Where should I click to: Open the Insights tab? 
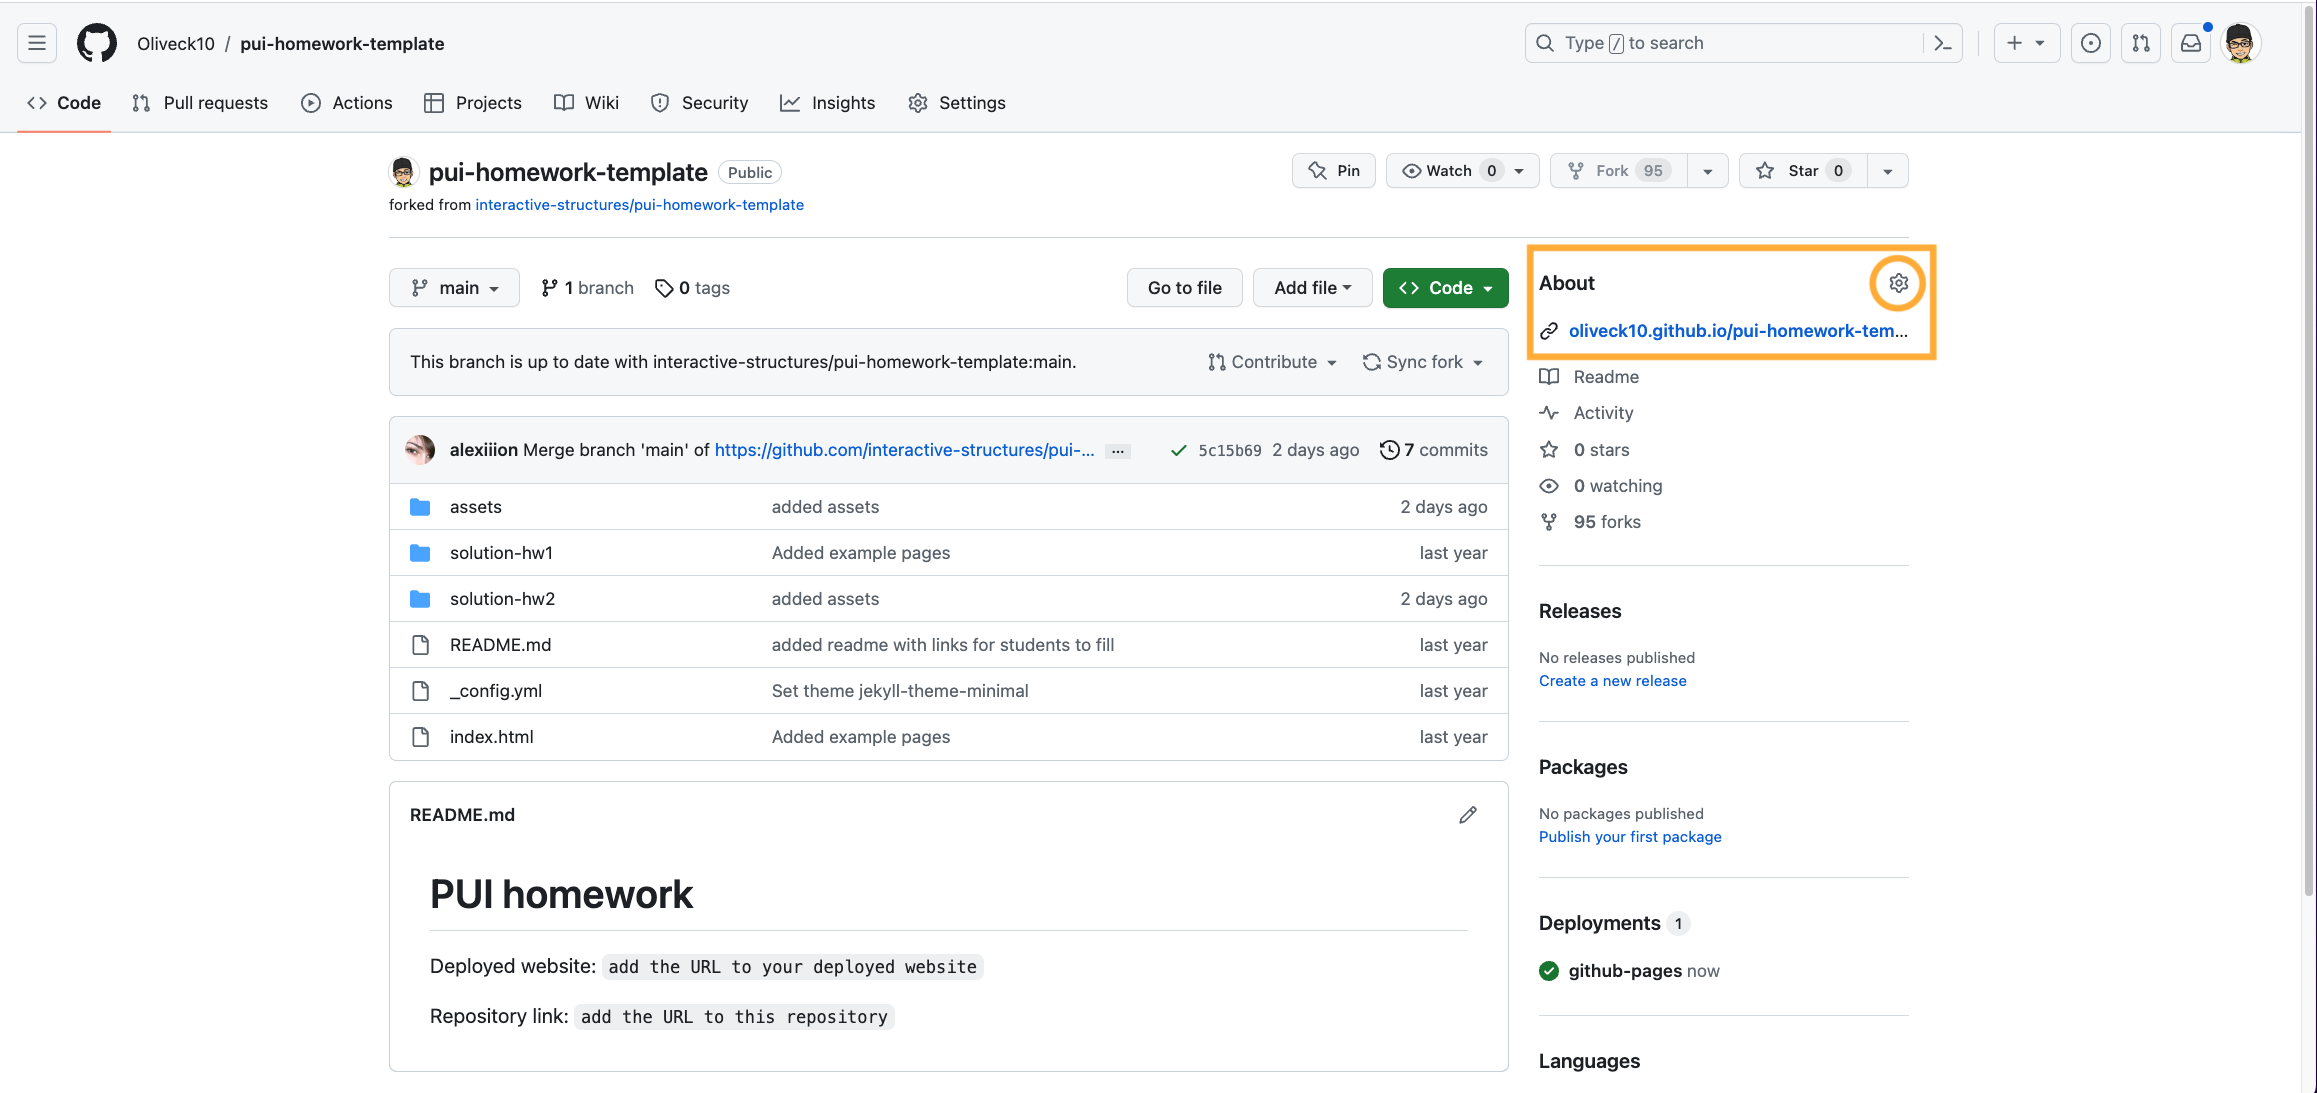[828, 103]
